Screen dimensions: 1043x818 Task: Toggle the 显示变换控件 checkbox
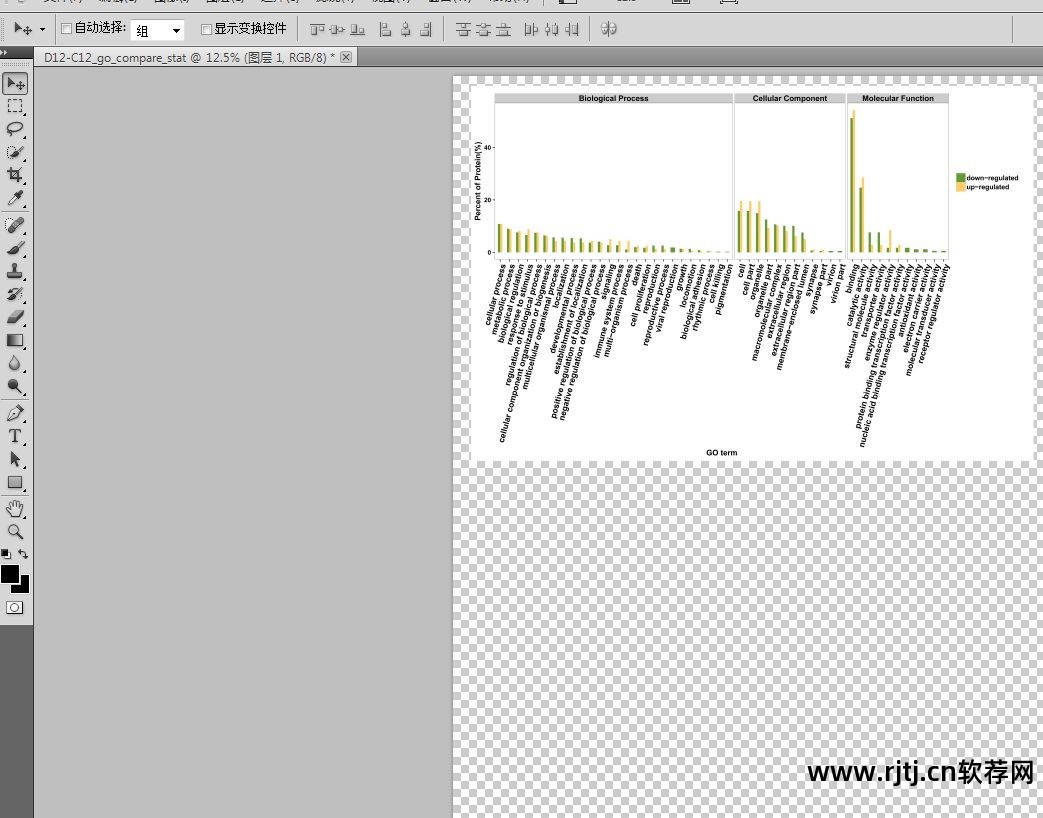(x=207, y=29)
